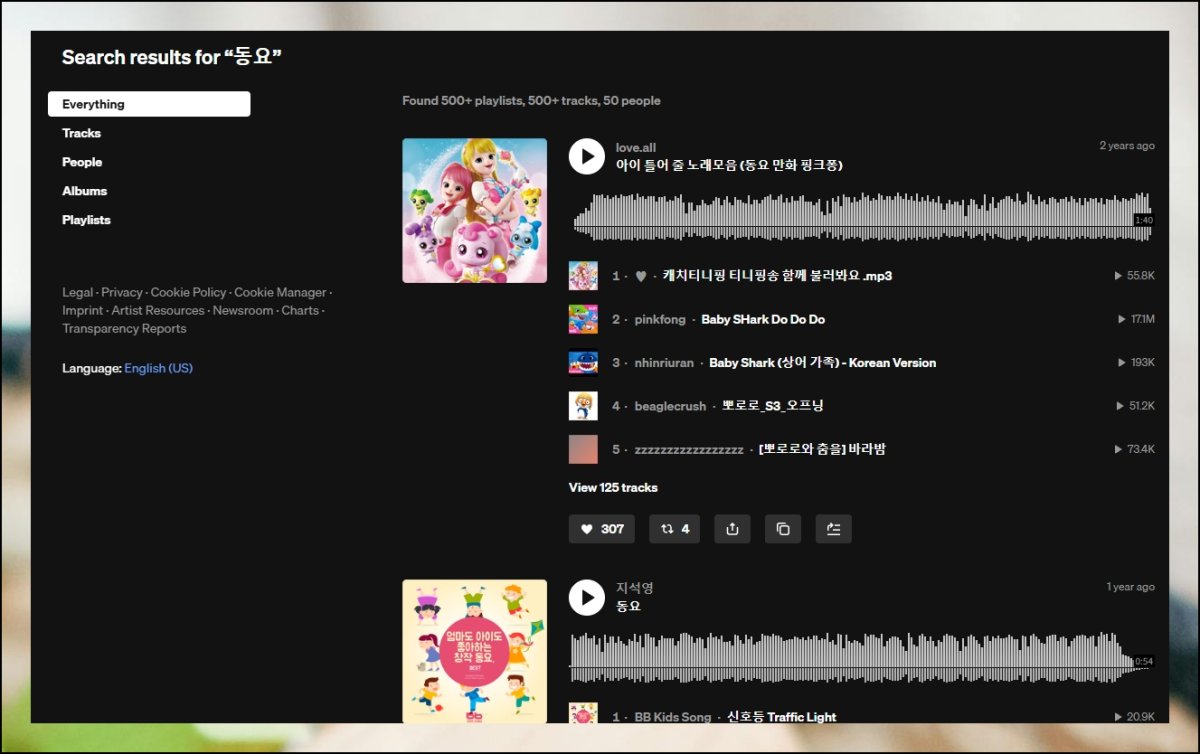Image resolution: width=1200 pixels, height=754 pixels.
Task: Open the Privacy footer link
Action: coord(122,293)
